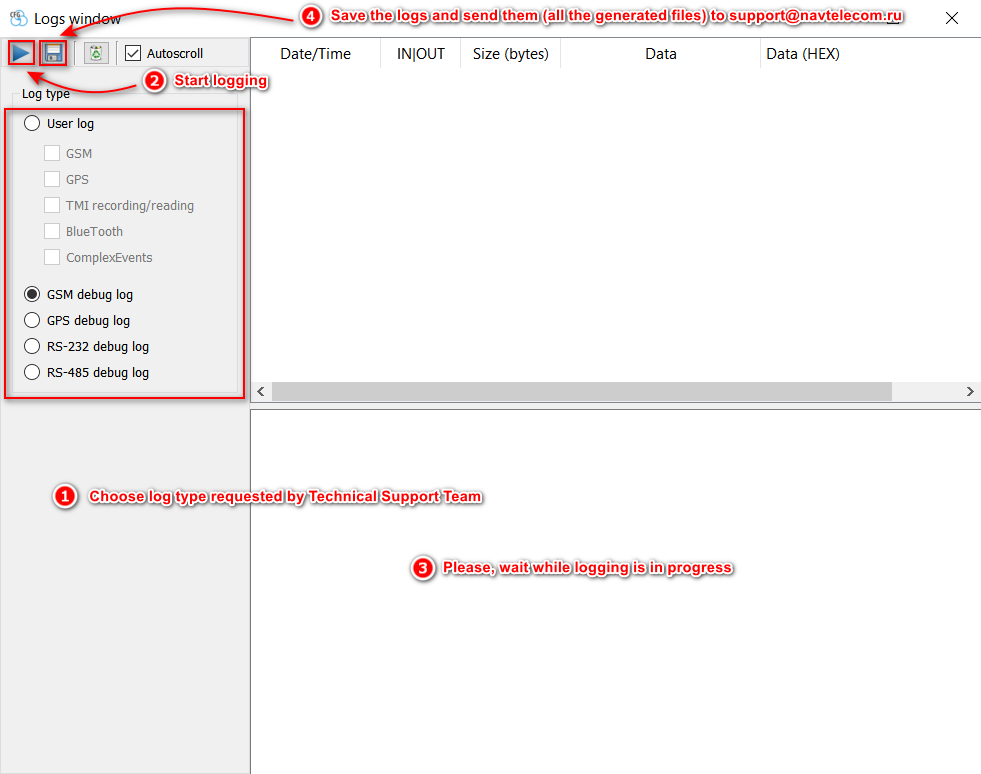Viewport: 981px width, 774px height.
Task: Enable the ComplexEvents checkbox
Action: [52, 258]
